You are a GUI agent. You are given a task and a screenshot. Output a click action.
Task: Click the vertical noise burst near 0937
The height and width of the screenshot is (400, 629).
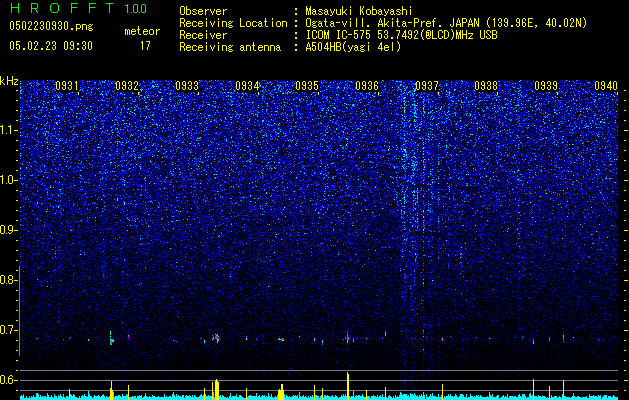414,225
